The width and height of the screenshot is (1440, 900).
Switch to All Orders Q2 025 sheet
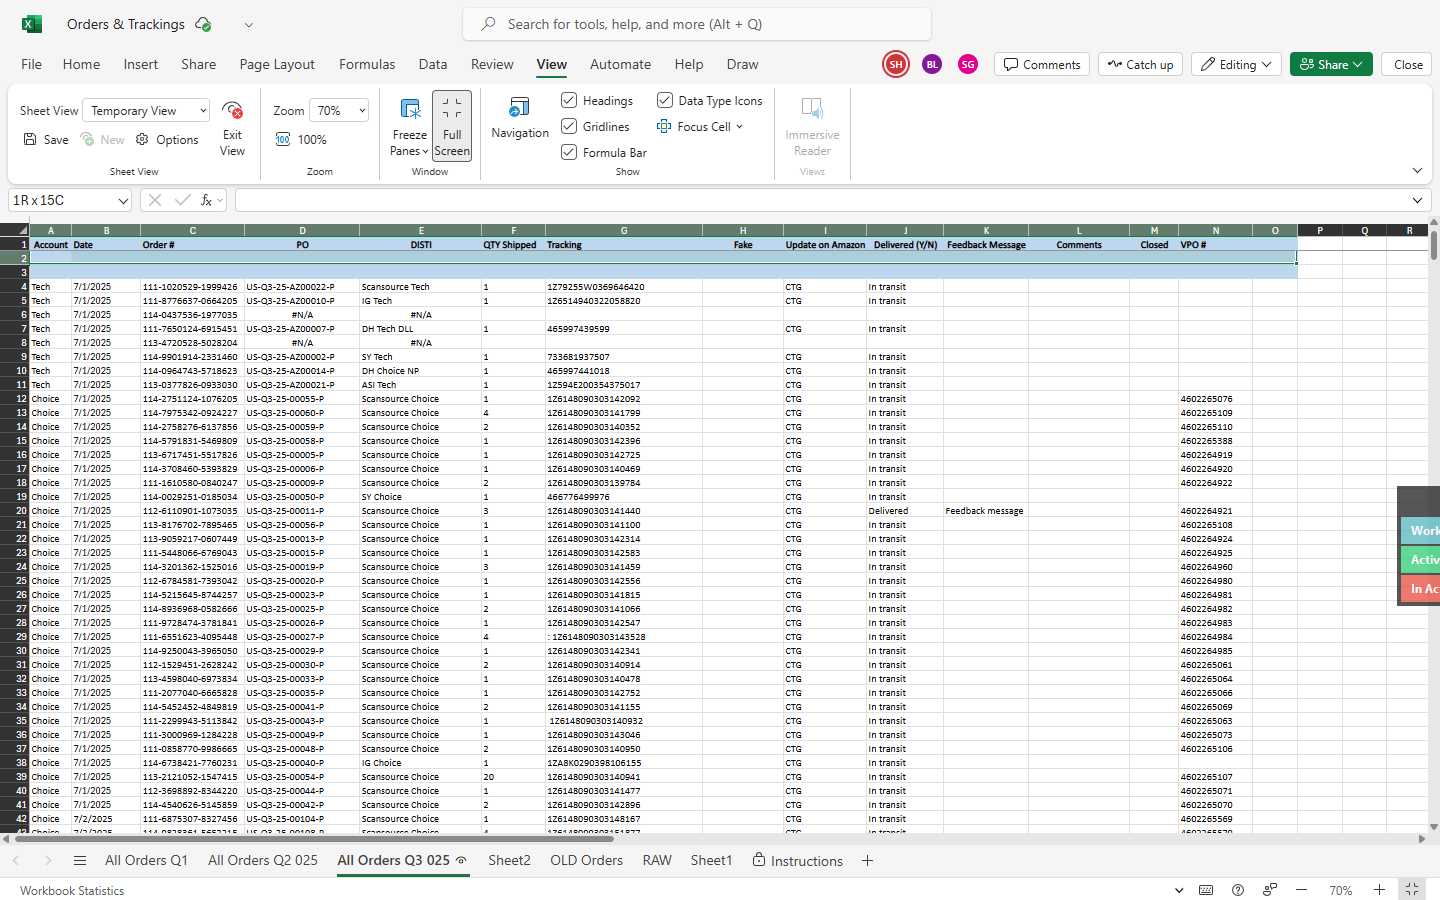coord(263,860)
